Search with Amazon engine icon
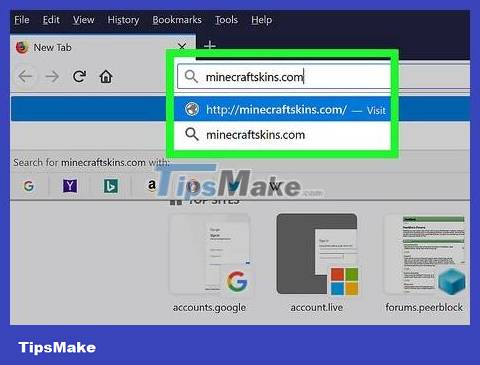Screen dimensions: 480x365 click(x=152, y=184)
